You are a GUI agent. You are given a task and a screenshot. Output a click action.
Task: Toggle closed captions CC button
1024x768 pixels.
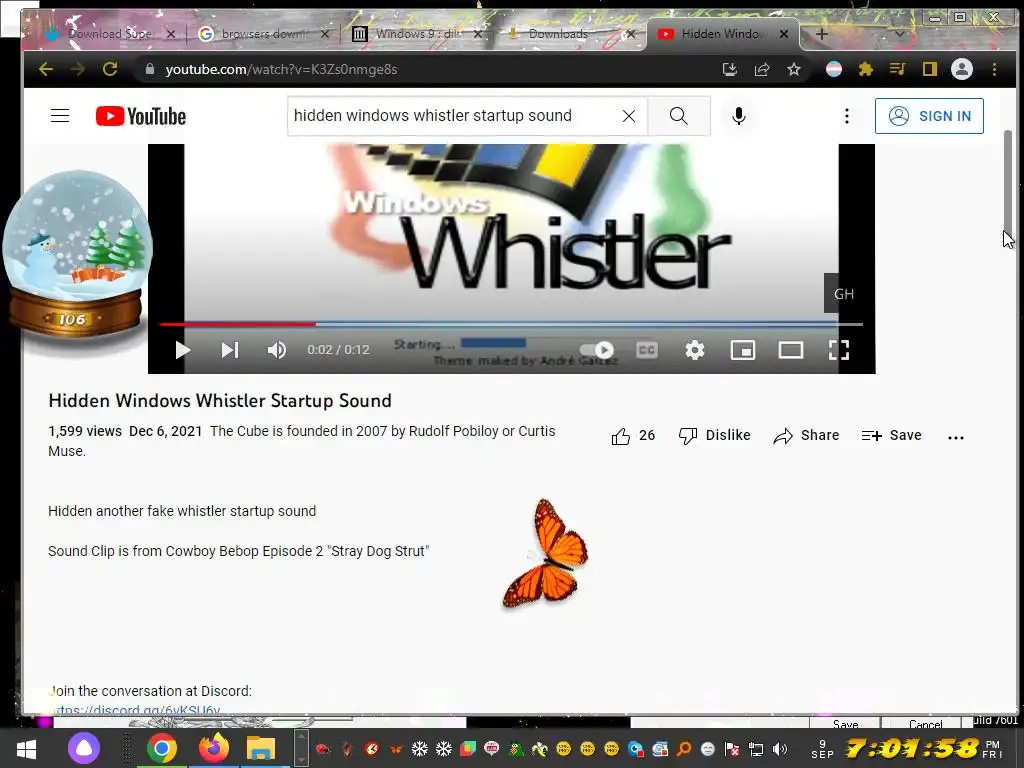coord(647,350)
